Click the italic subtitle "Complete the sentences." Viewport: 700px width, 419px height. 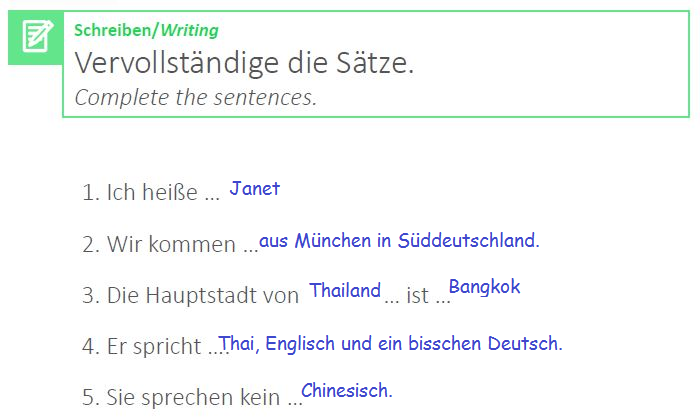click(195, 97)
